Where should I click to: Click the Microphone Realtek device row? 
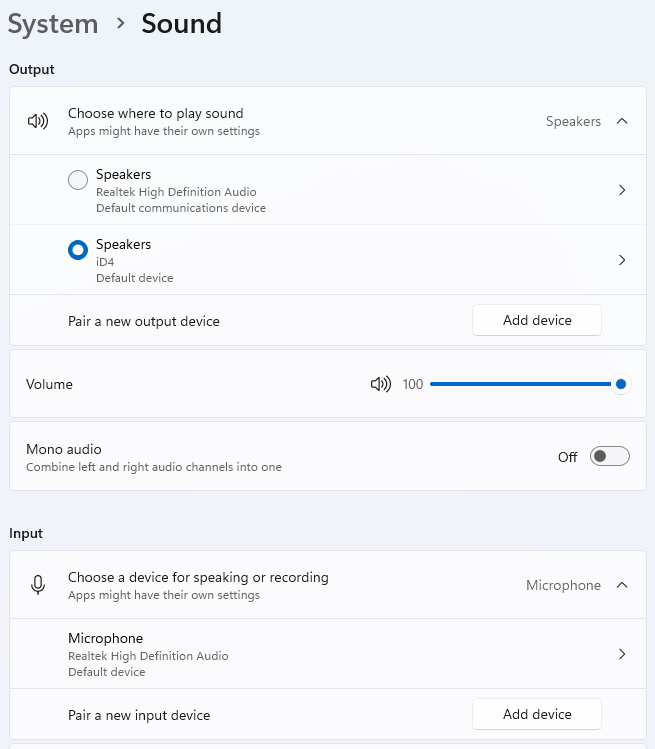pos(148,654)
